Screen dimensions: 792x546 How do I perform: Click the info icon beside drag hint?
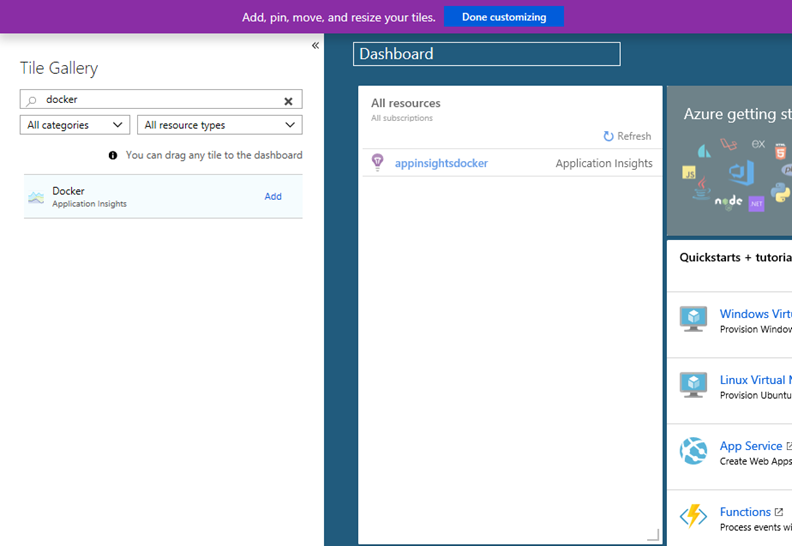tap(113, 155)
